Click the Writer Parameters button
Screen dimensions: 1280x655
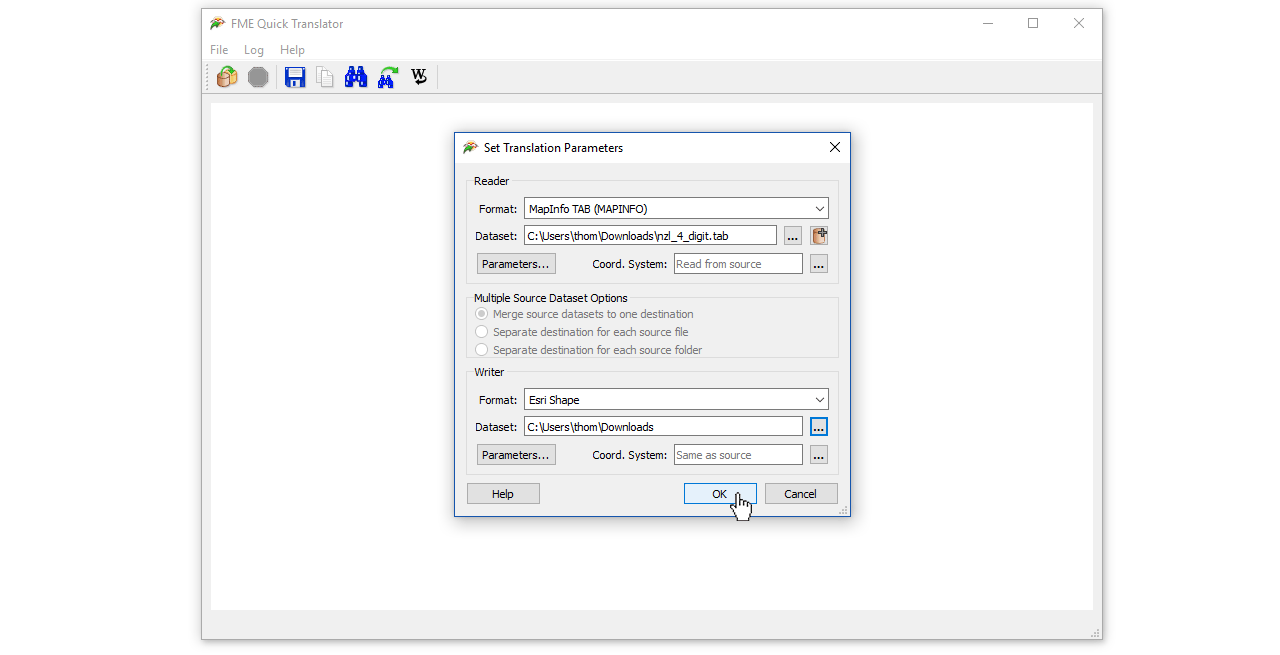[516, 455]
